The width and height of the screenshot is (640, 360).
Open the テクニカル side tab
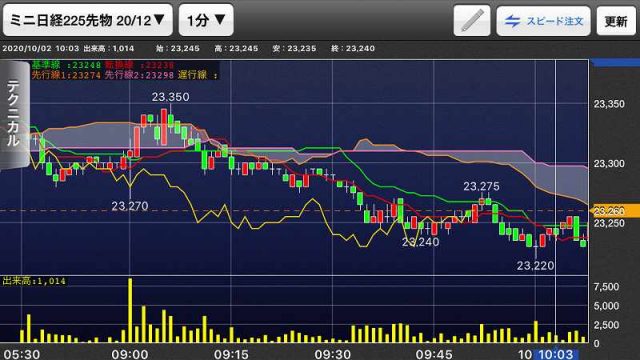point(14,115)
